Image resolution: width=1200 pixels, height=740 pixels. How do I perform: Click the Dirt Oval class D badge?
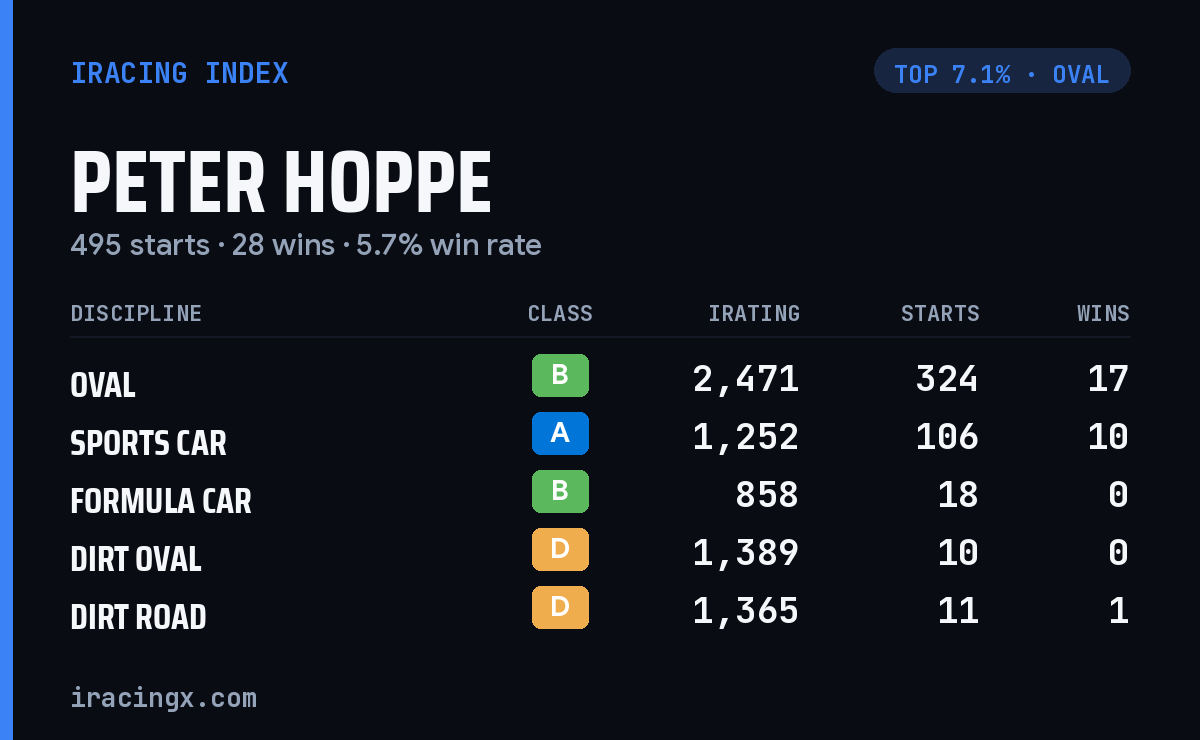(x=560, y=549)
